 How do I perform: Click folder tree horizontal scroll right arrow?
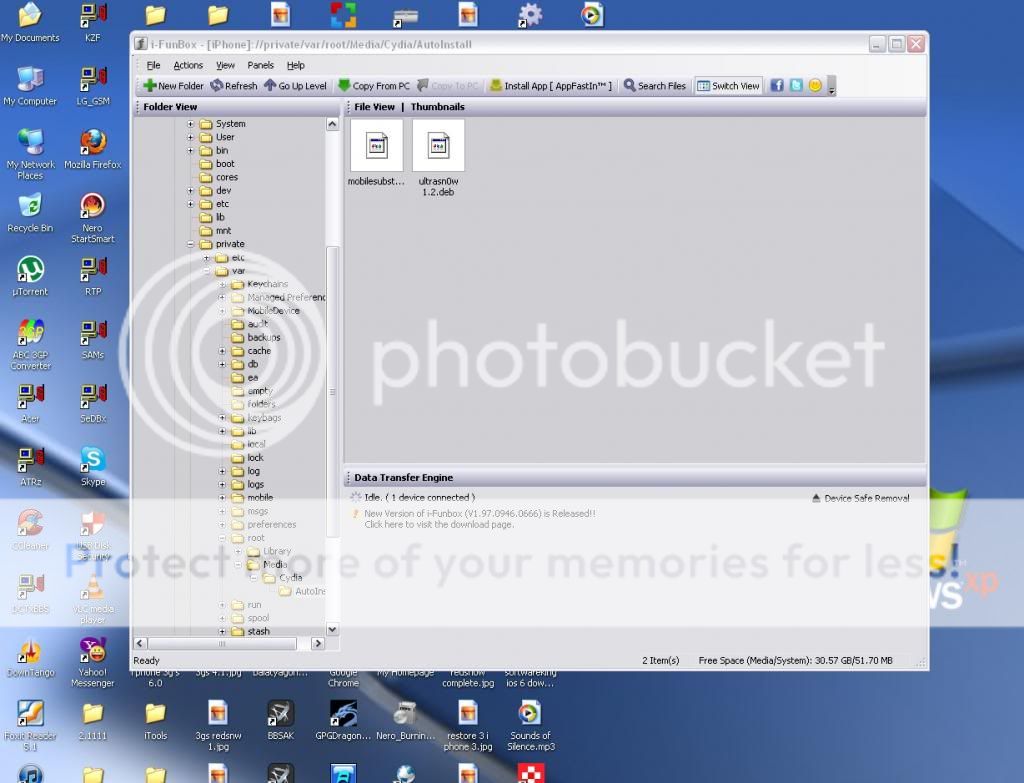318,644
